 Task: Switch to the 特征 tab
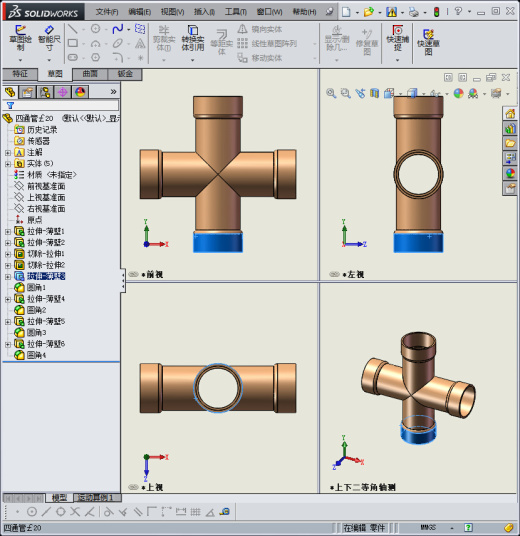[x=20, y=74]
